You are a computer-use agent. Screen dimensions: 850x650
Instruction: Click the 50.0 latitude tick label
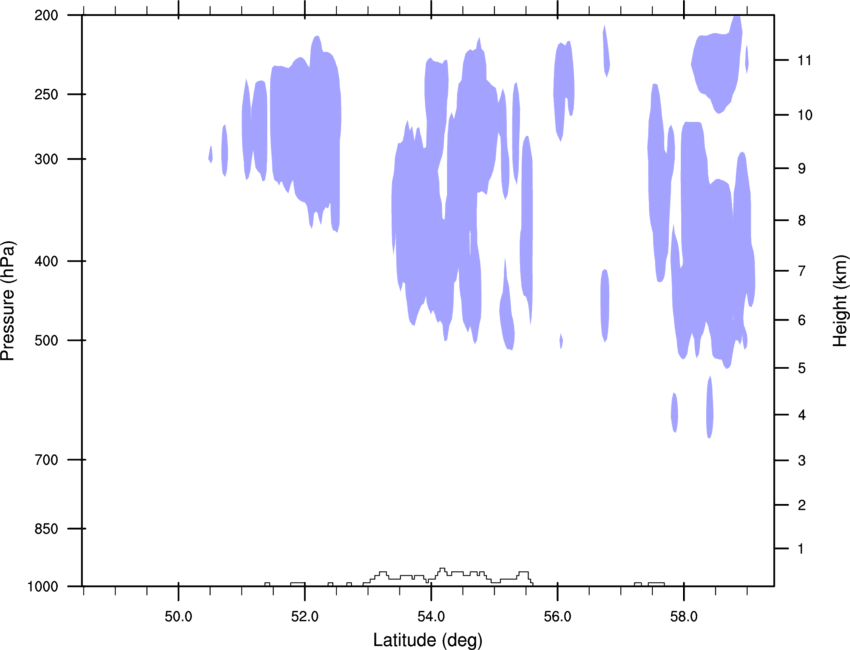178,617
